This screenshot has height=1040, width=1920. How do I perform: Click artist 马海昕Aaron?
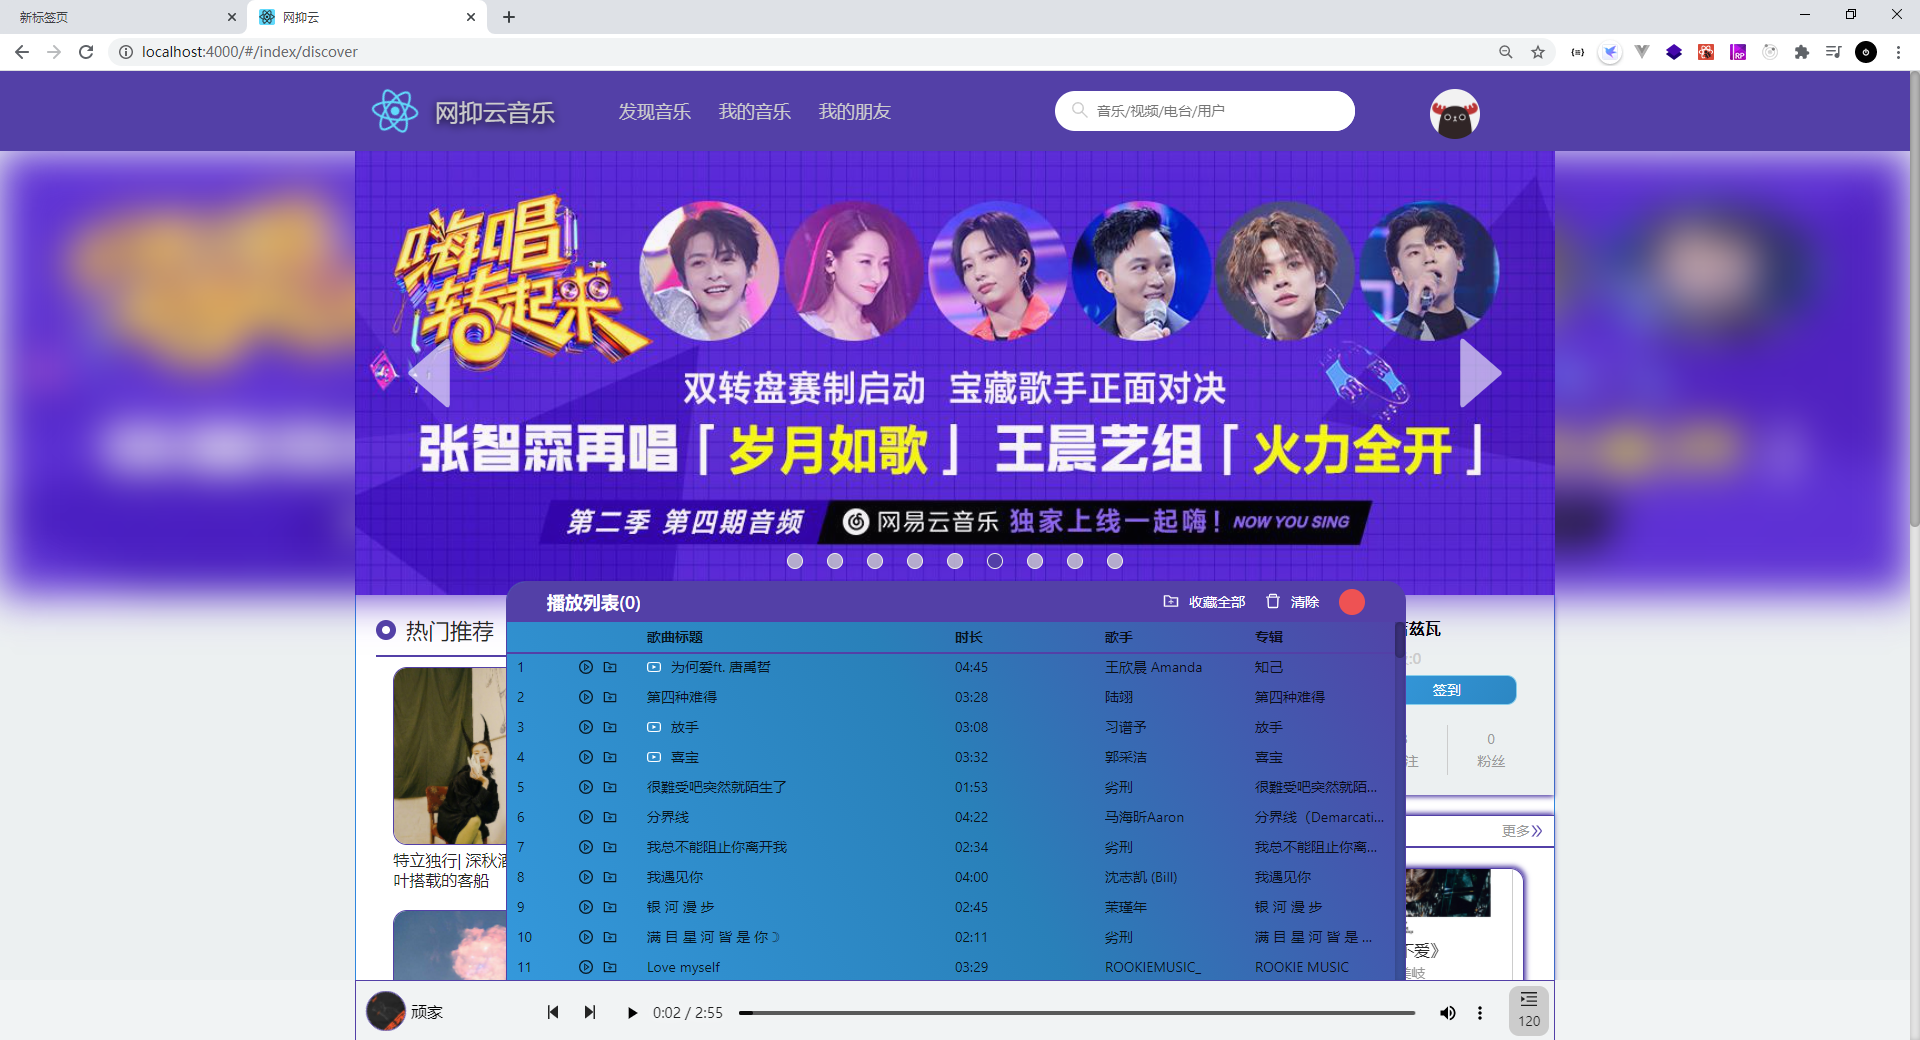1144,817
